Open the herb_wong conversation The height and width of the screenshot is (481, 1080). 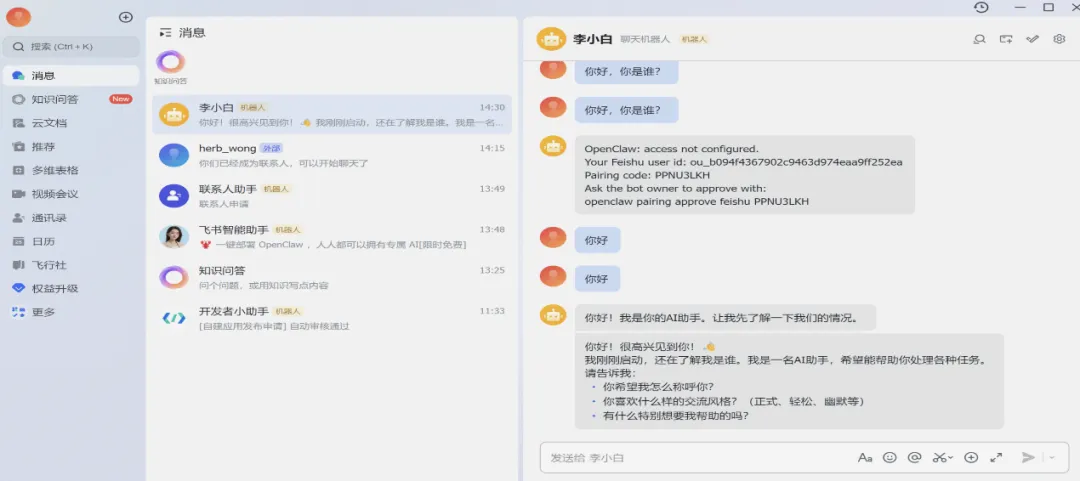pyautogui.click(x=332, y=155)
